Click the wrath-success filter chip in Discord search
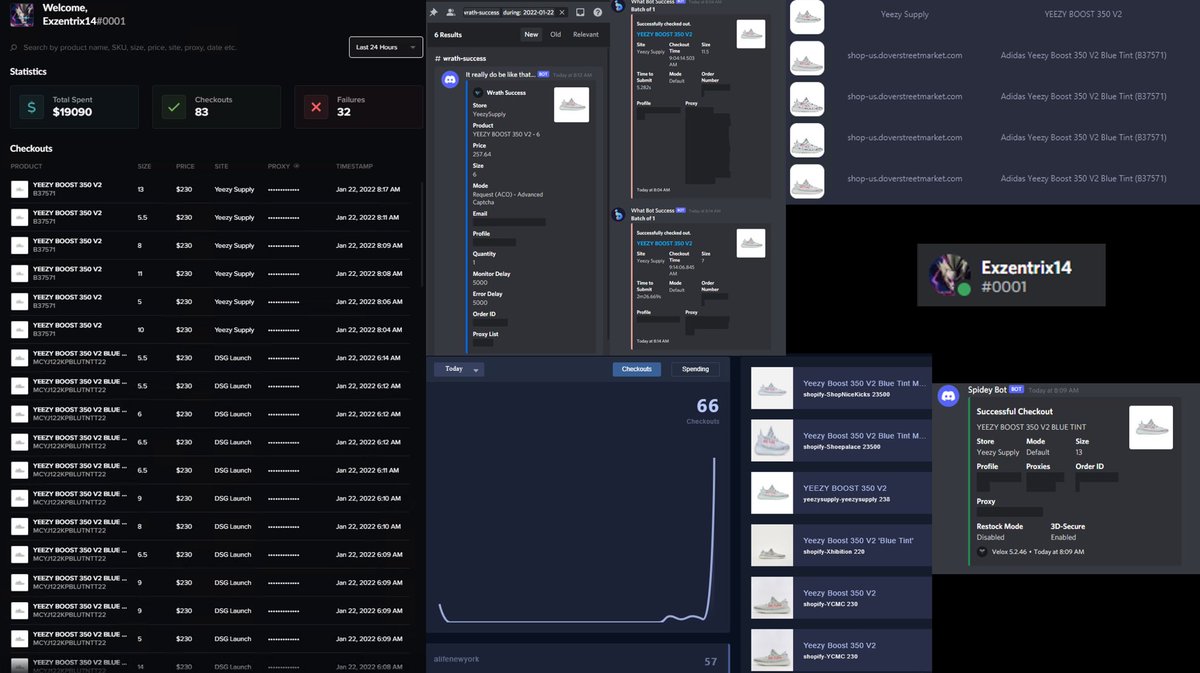 (480, 12)
